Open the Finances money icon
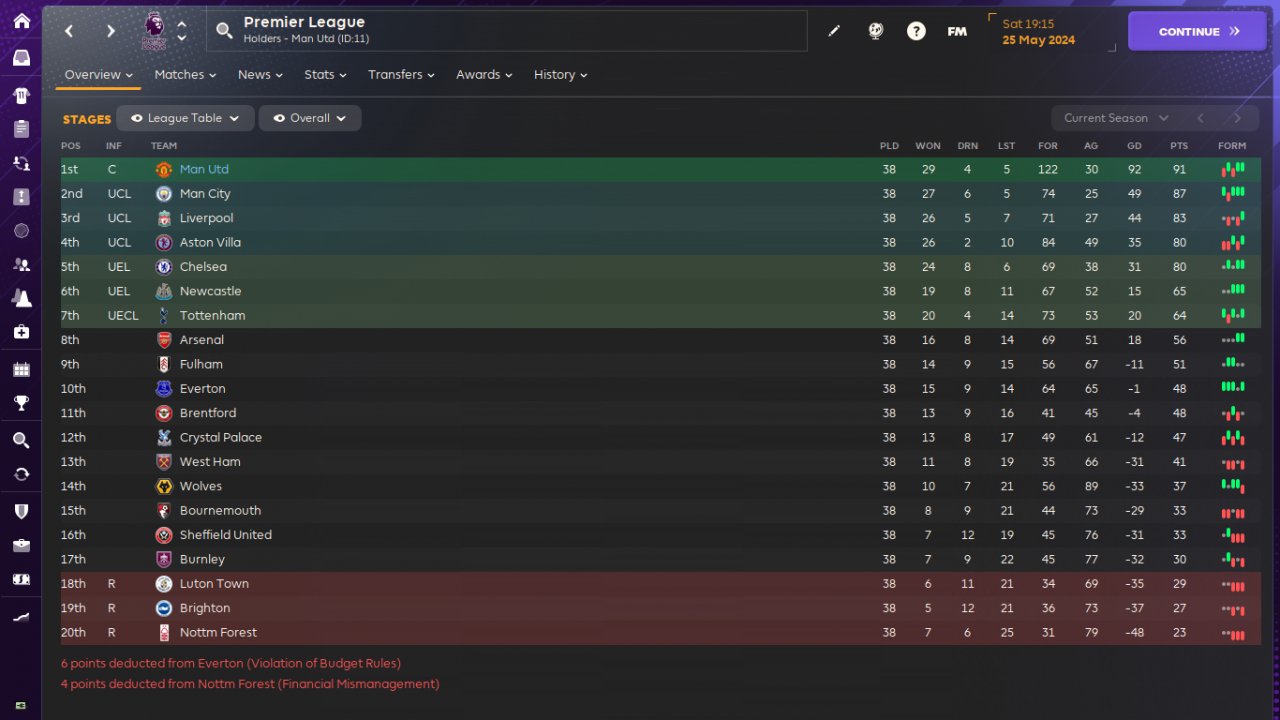 21,579
